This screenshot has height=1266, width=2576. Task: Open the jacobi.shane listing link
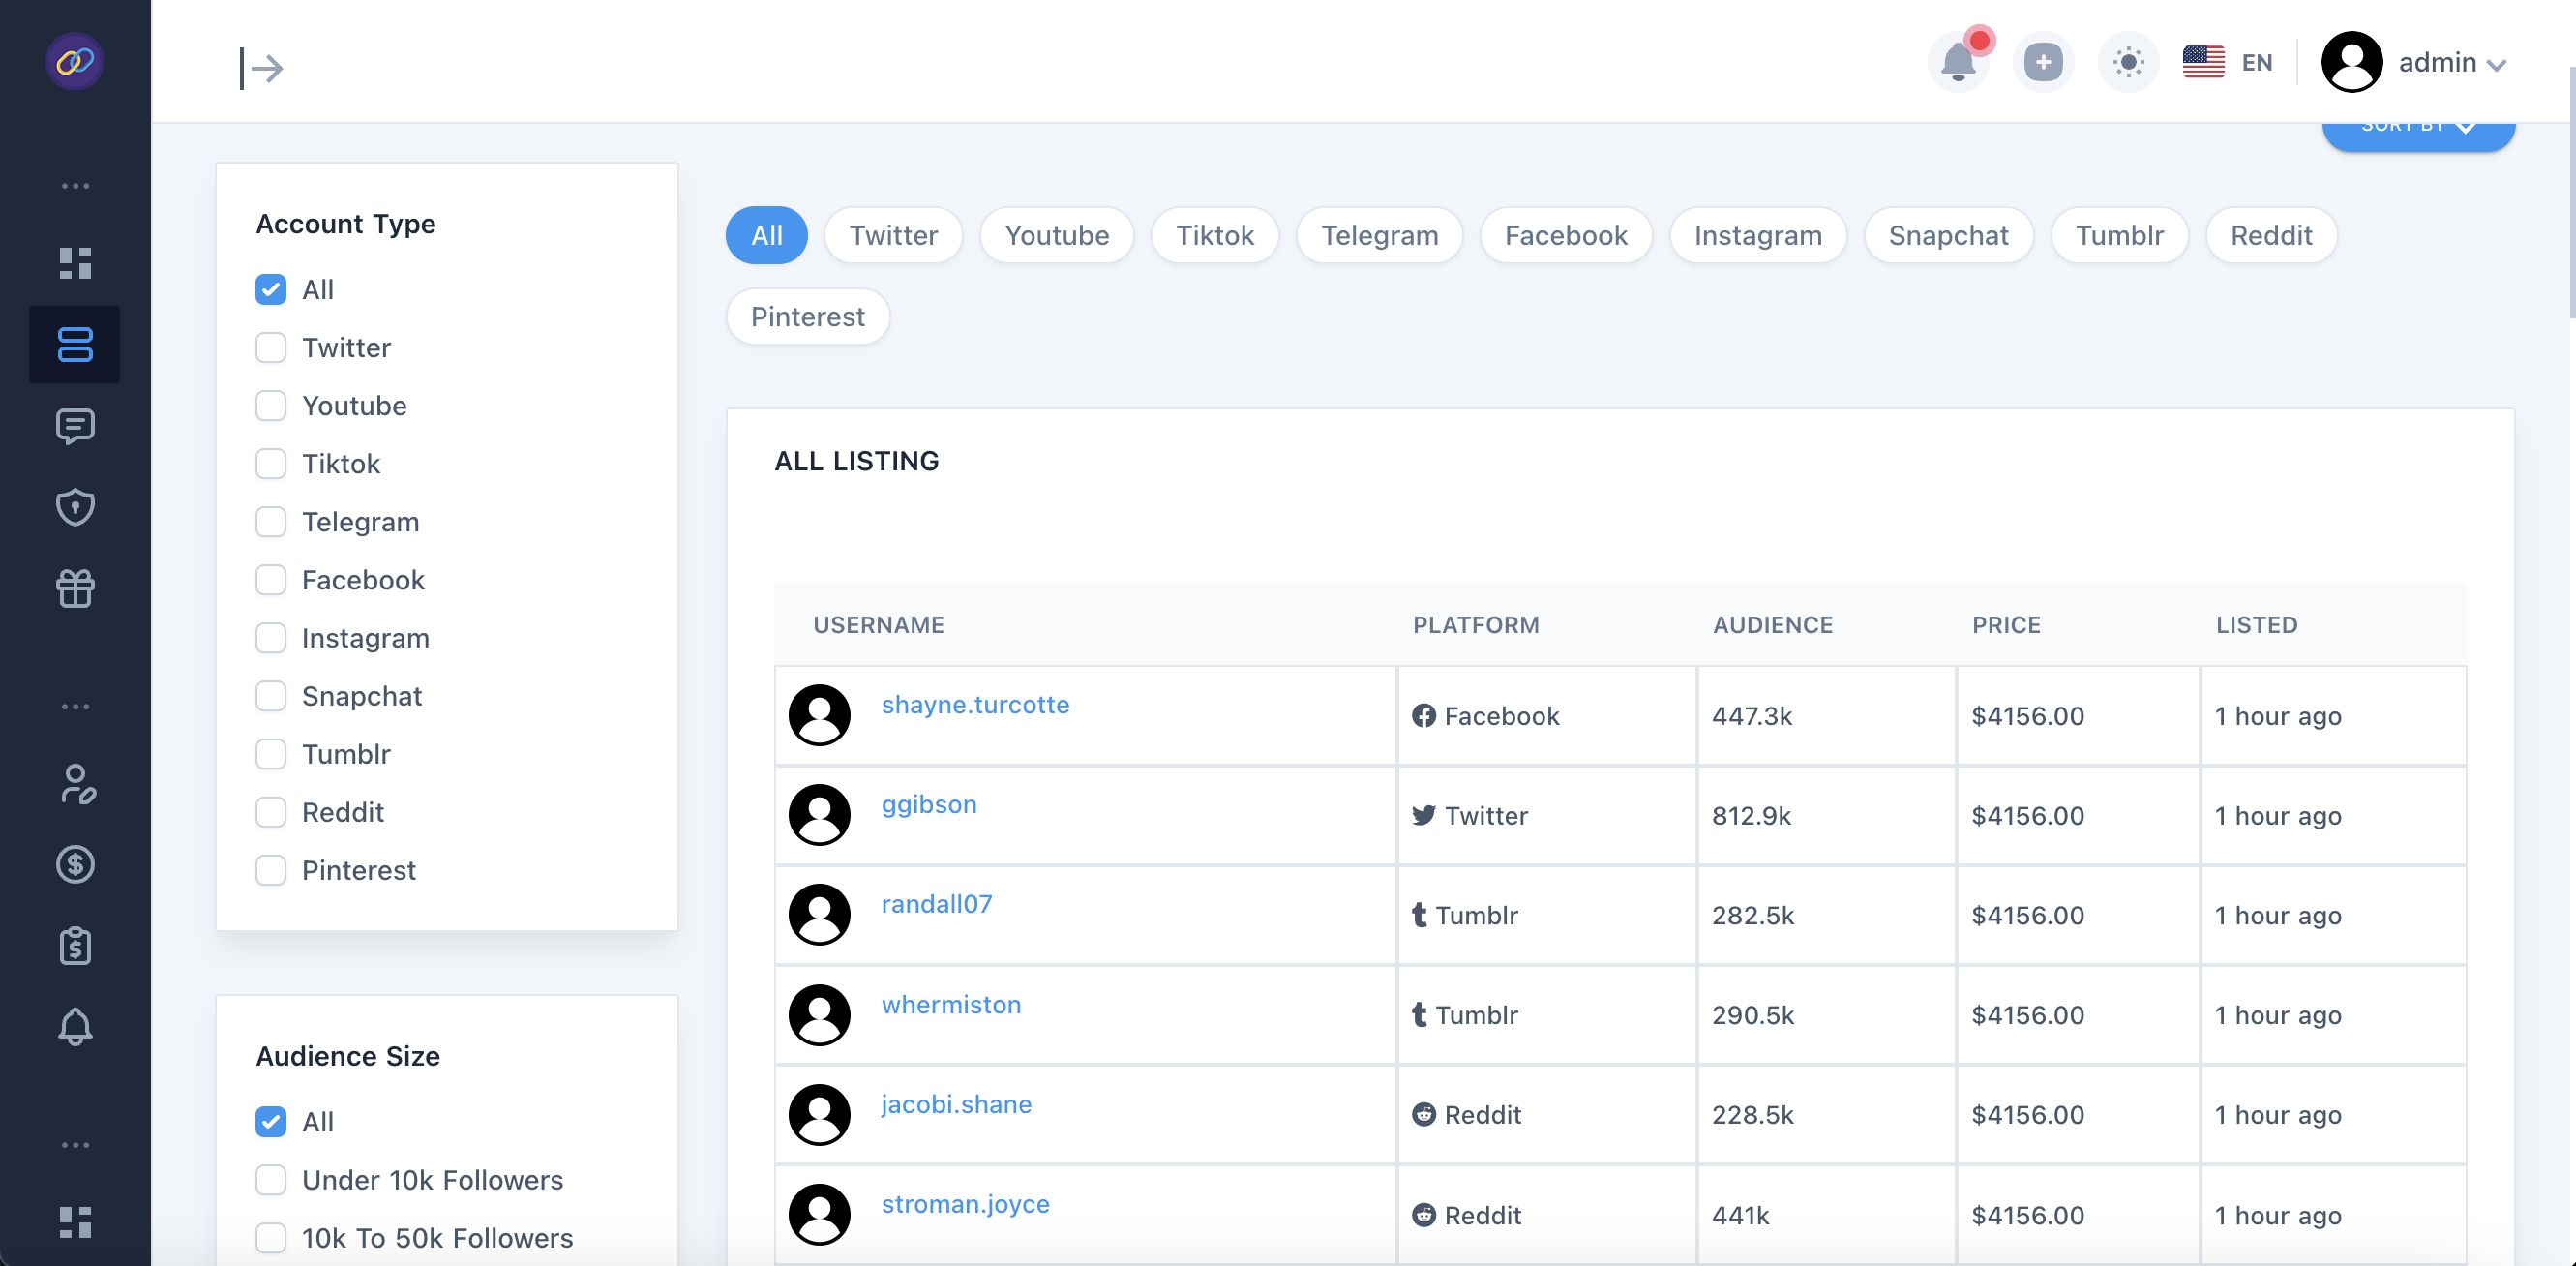[956, 1104]
